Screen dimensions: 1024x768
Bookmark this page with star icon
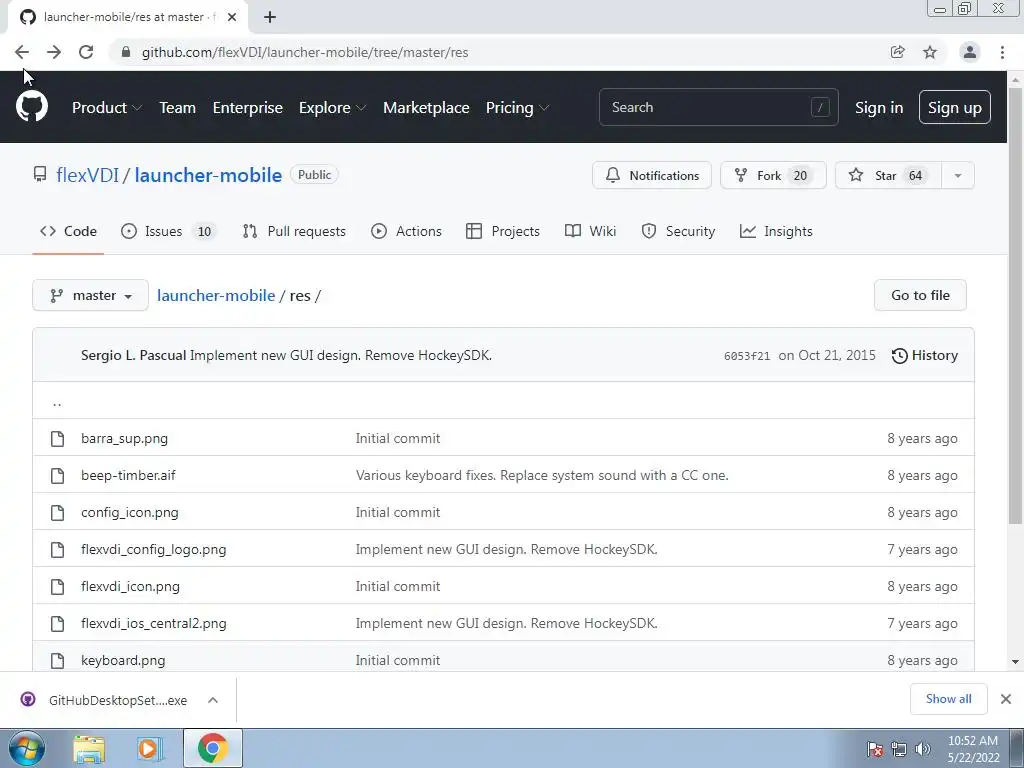point(930,52)
